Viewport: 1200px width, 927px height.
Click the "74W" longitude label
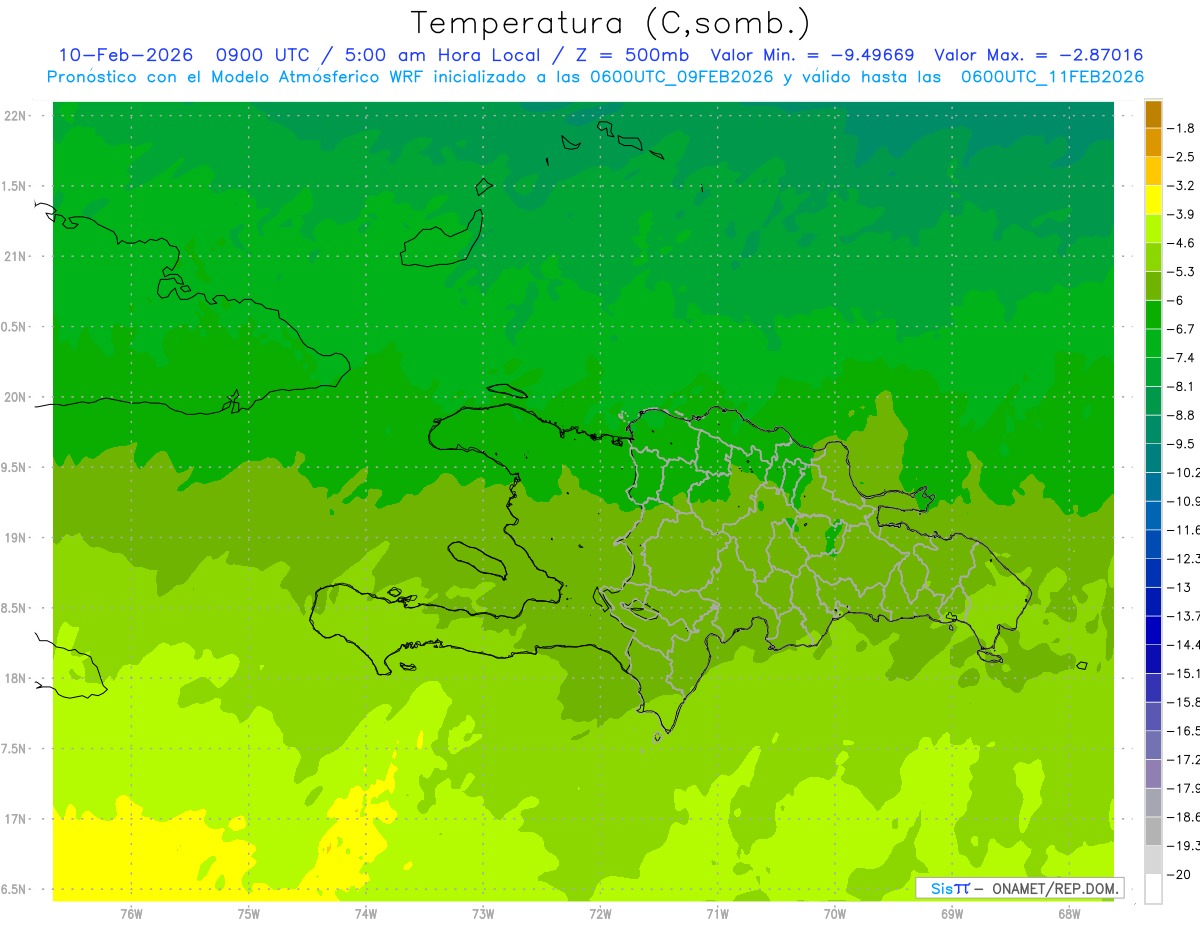pyautogui.click(x=365, y=912)
